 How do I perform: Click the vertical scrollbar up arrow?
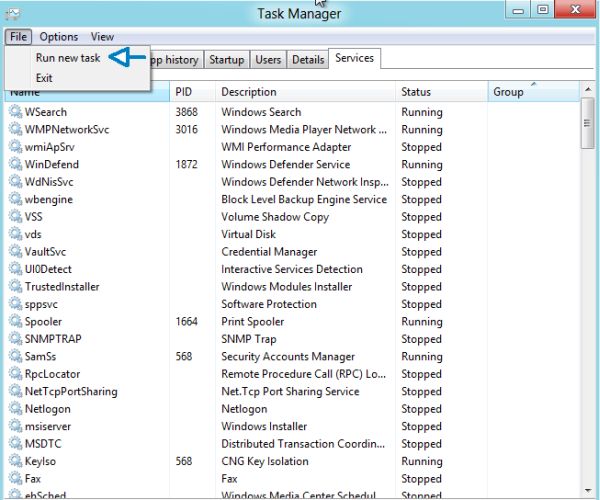(x=588, y=89)
